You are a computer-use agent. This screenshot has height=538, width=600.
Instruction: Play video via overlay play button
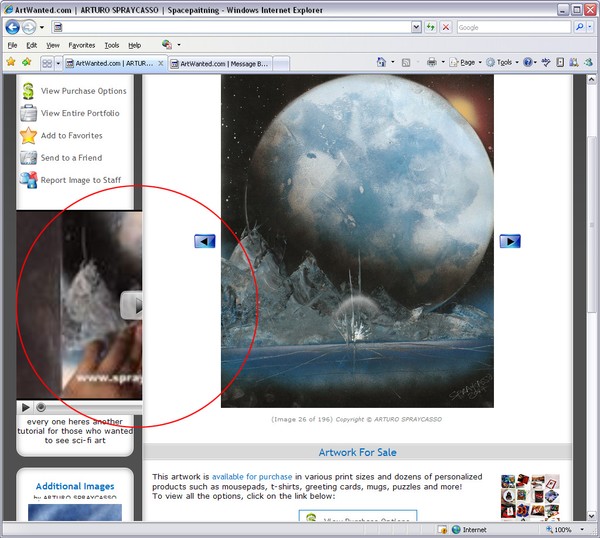(x=131, y=305)
